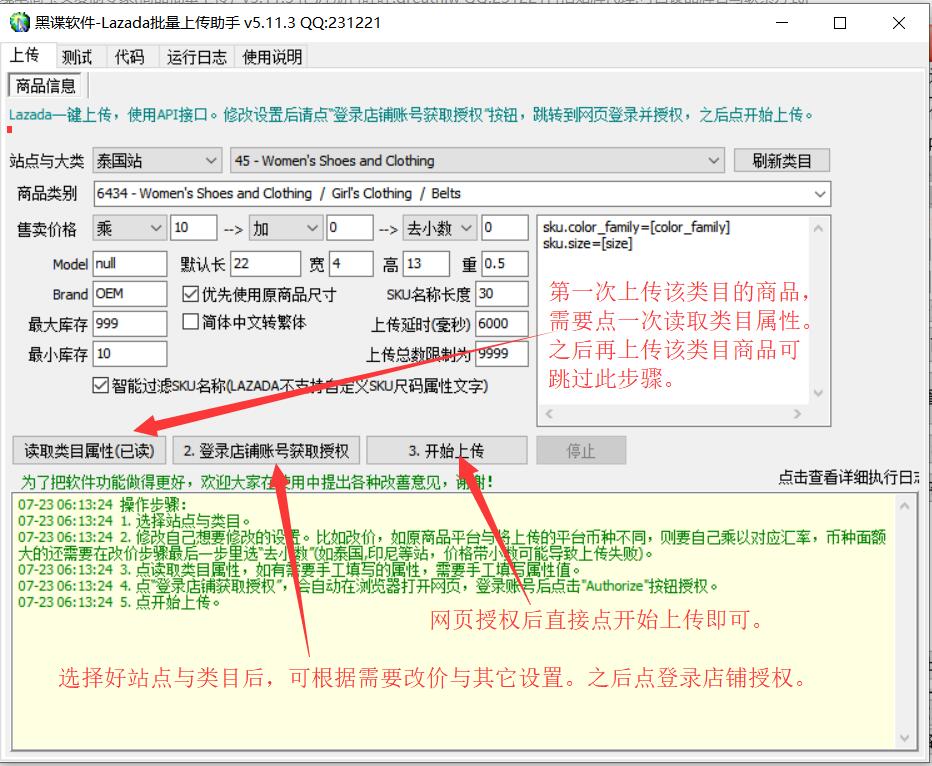This screenshot has height=766, width=932.
Task: Click the 刷新类目 button
Action: pyautogui.click(x=782, y=160)
